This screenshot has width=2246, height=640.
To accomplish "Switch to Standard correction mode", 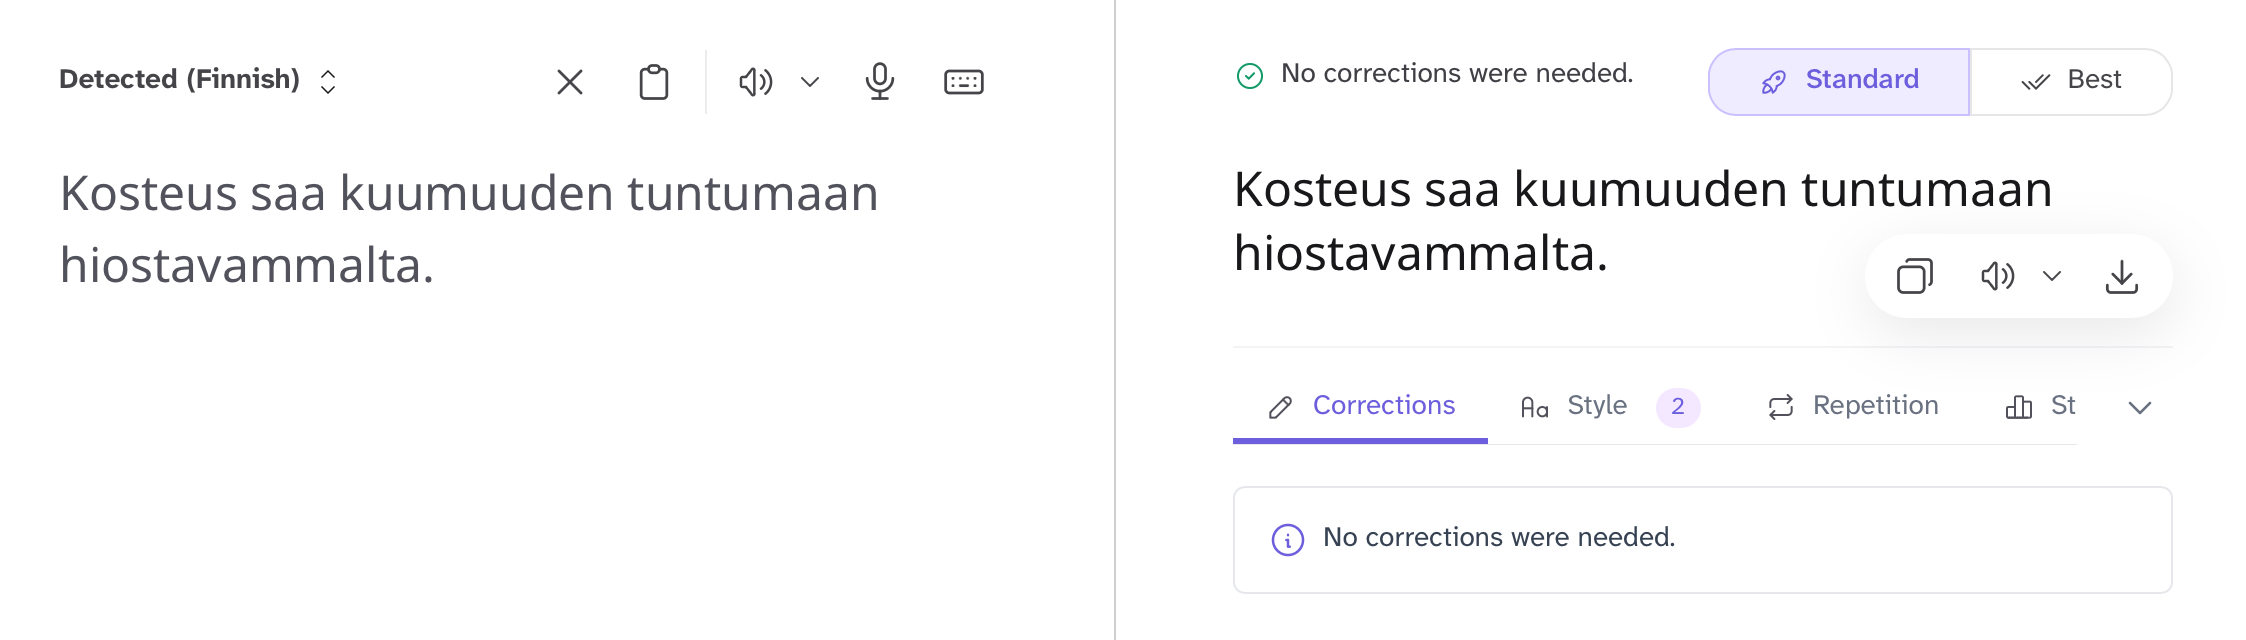I will tap(1839, 81).
